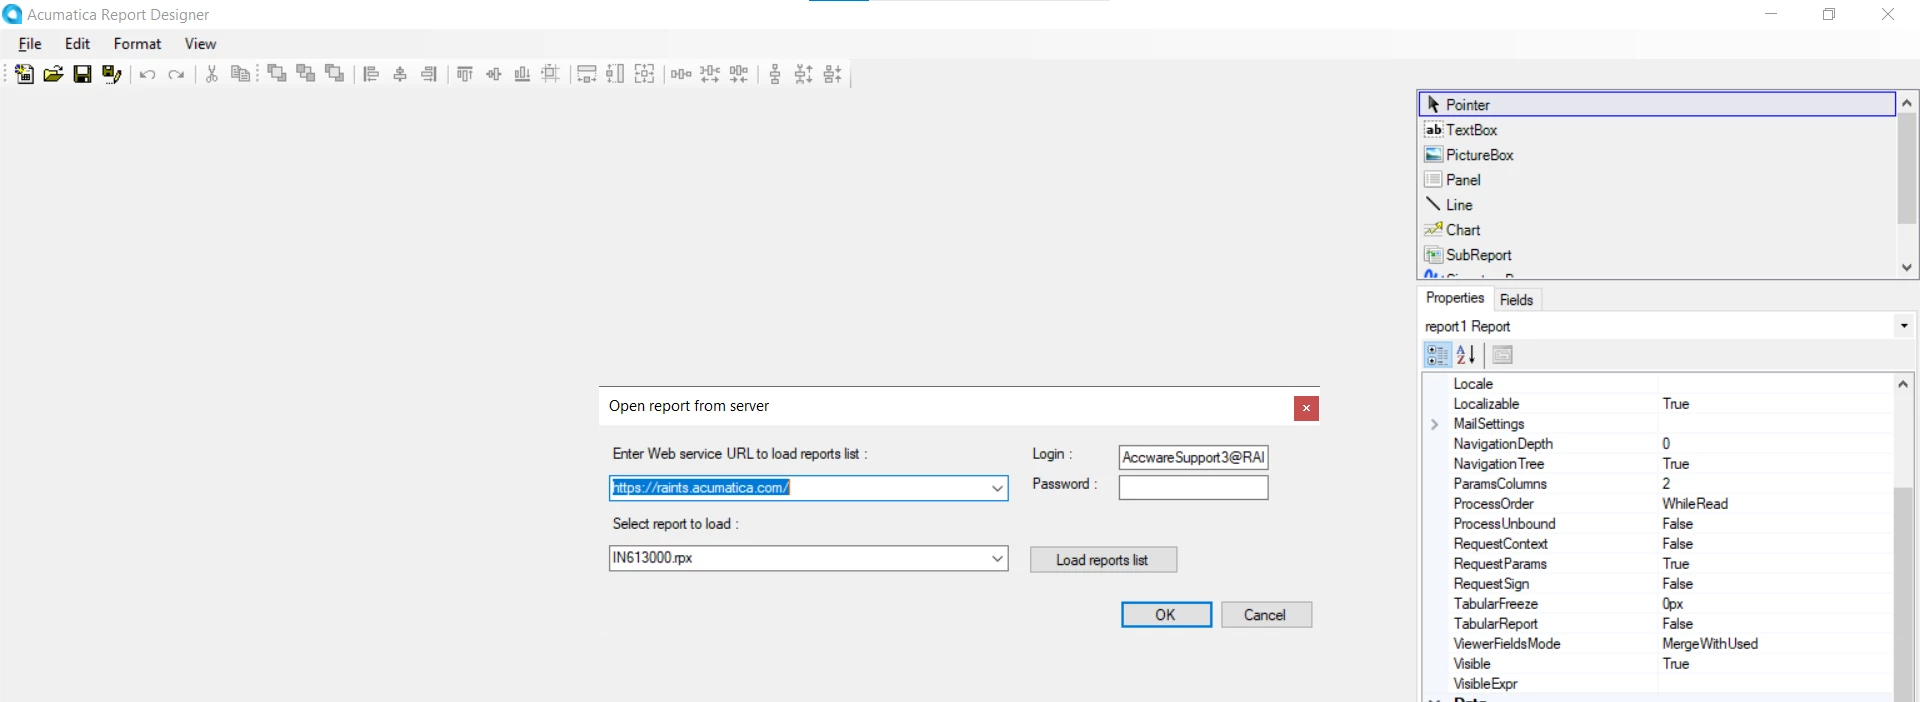Close the Open report from server dialog

point(1306,408)
